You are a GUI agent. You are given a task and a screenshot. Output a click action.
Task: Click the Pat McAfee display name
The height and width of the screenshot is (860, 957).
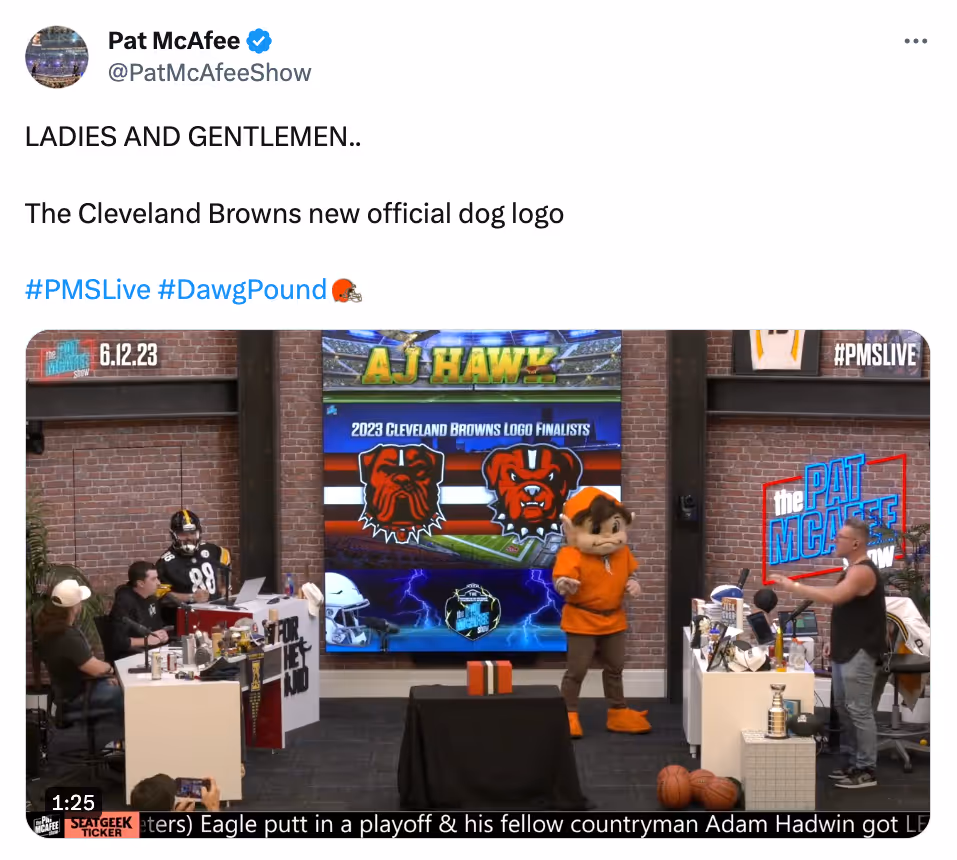[x=174, y=41]
